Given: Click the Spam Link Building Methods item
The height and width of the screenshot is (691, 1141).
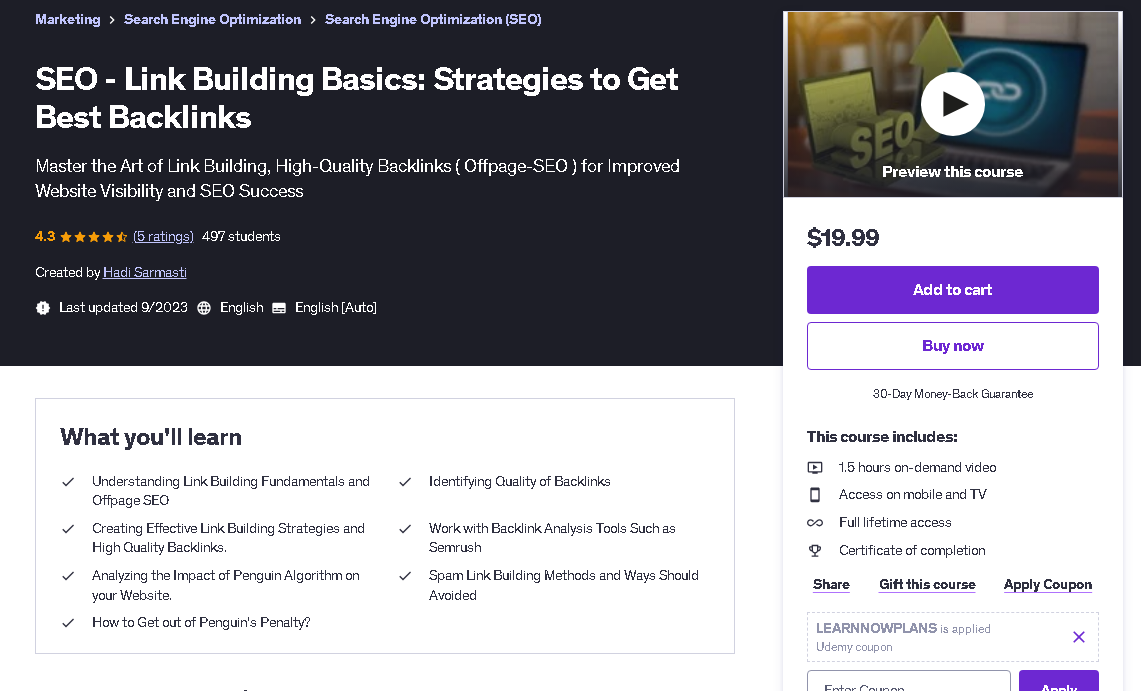Looking at the screenshot, I should [563, 585].
